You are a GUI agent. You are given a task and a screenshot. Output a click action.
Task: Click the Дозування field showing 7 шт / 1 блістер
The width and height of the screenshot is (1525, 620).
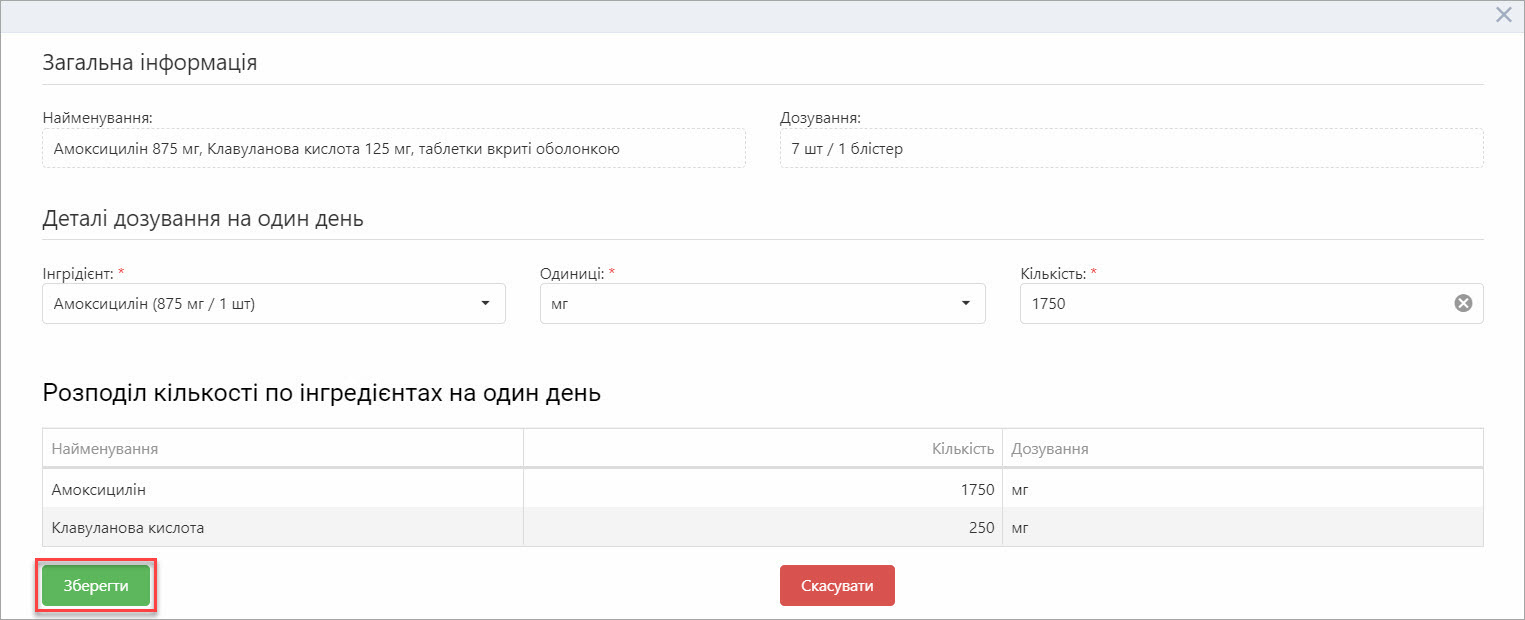click(x=1130, y=149)
